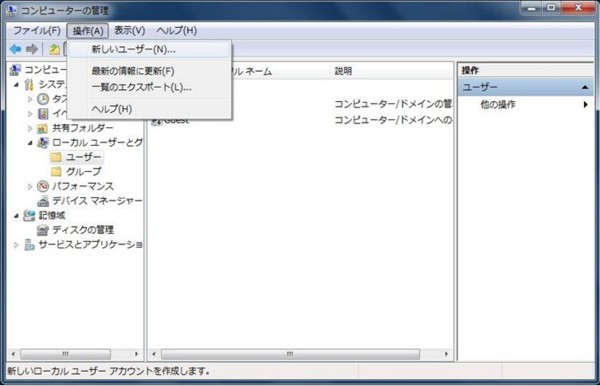Screen dimensions: 600x386
Task: Click the tree pane horizontal scrollbar thumb
Action: 65,354
